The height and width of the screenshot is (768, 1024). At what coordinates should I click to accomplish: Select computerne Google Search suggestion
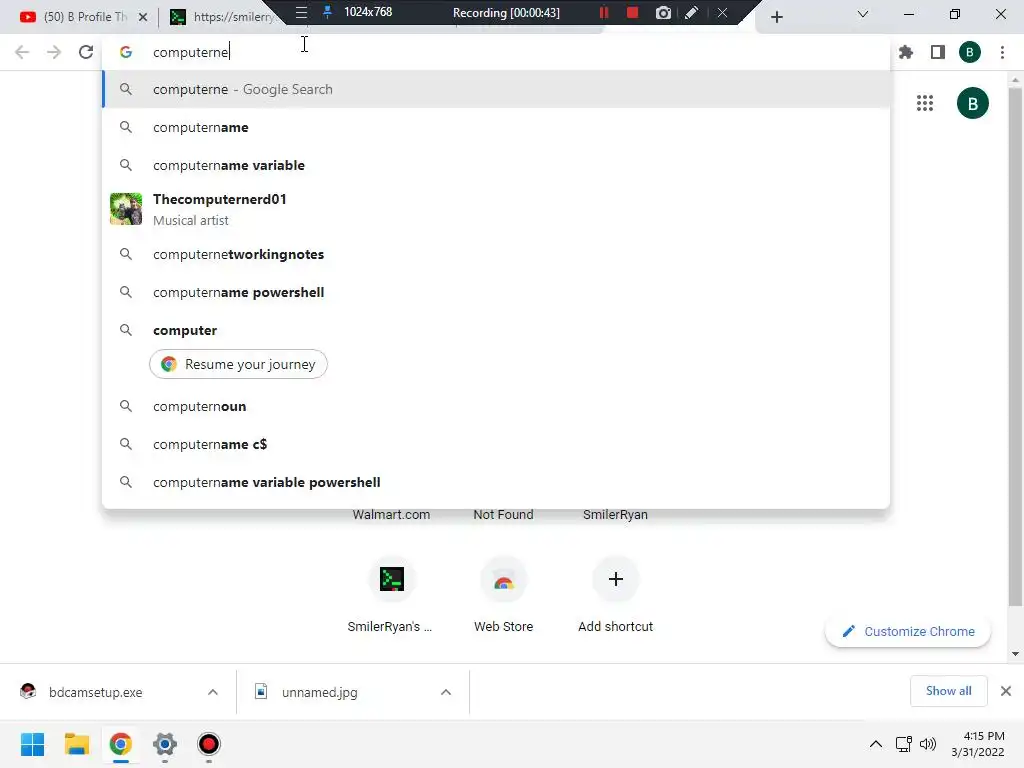pyautogui.click(x=496, y=89)
